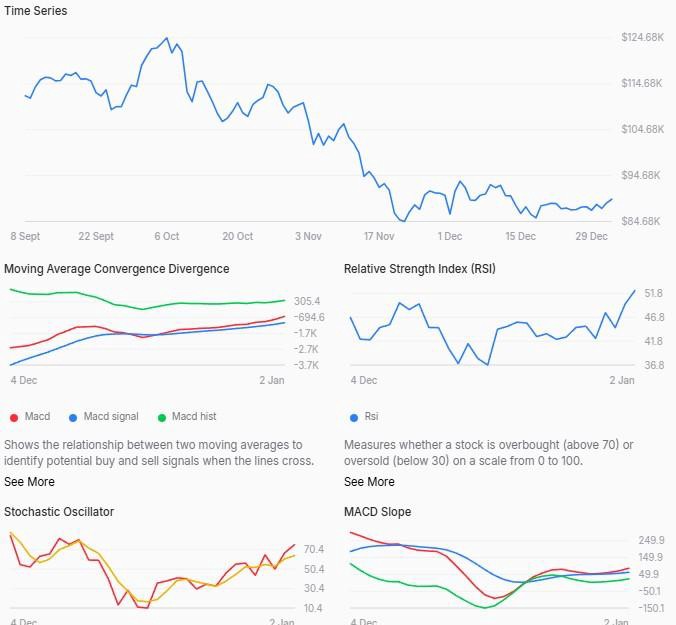
Task: Click the Relative Strength Index (RSI) title
Action: pos(419,269)
